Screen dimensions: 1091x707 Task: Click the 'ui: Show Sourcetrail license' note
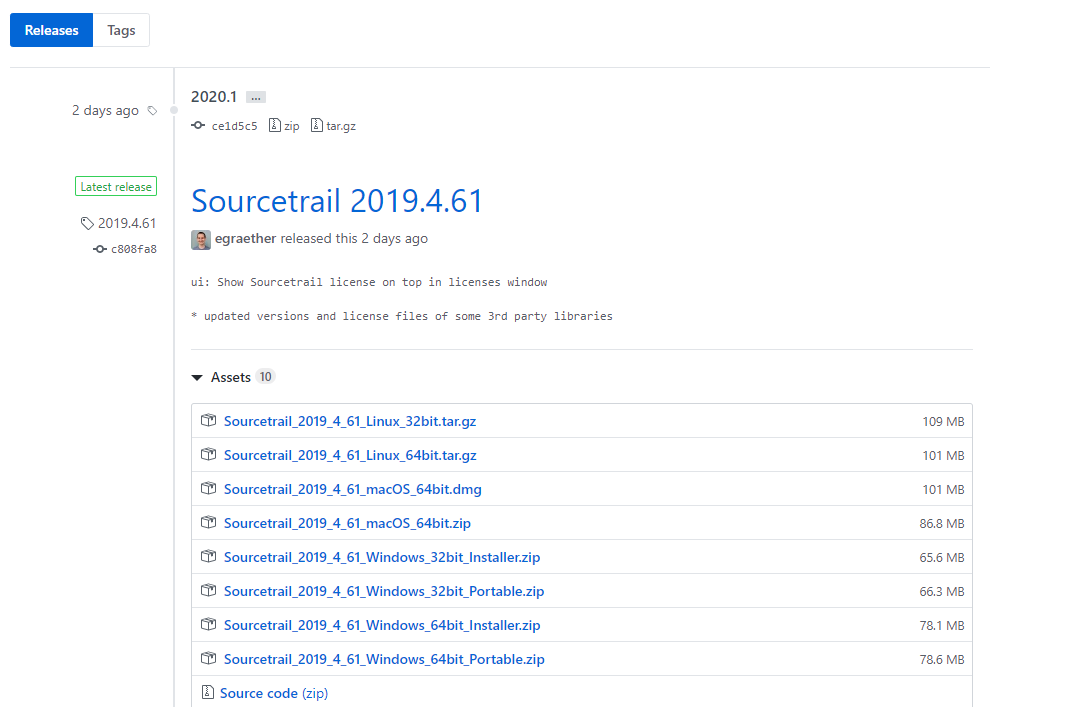point(369,283)
